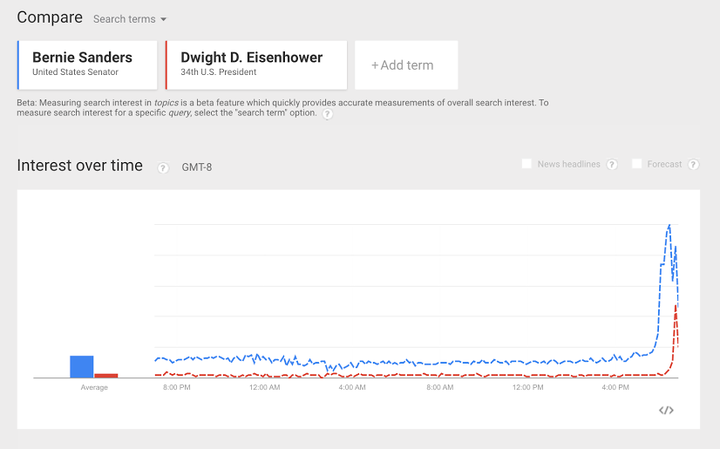This screenshot has height=449, width=720.
Task: Click the Add term button
Action: click(x=406, y=65)
